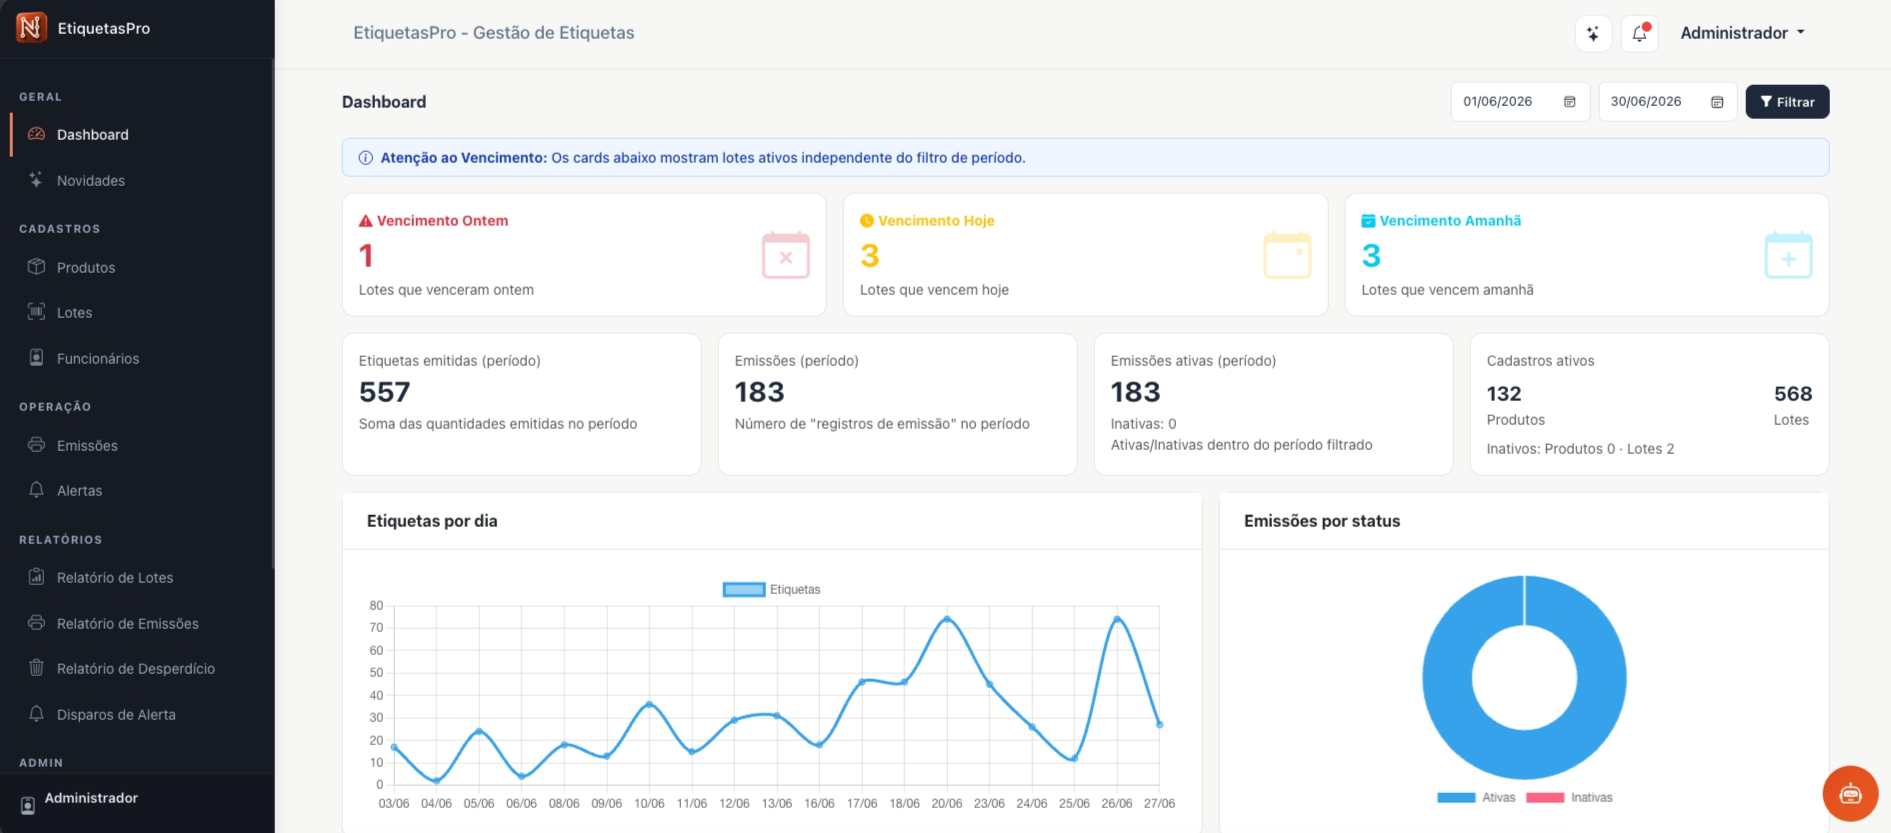Click the Emissões printer icon
This screenshot has width=1891, height=833.
pos(37,445)
